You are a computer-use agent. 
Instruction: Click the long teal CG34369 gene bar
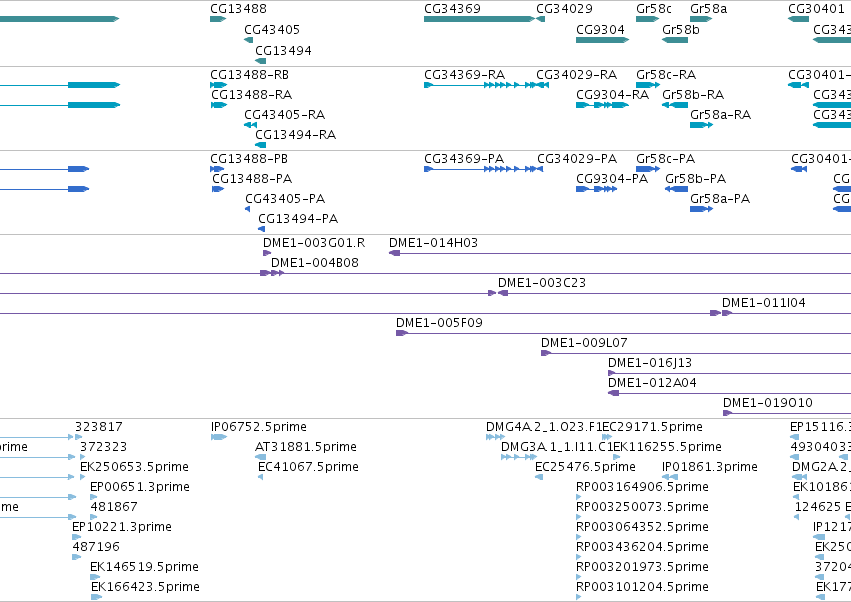click(x=479, y=19)
